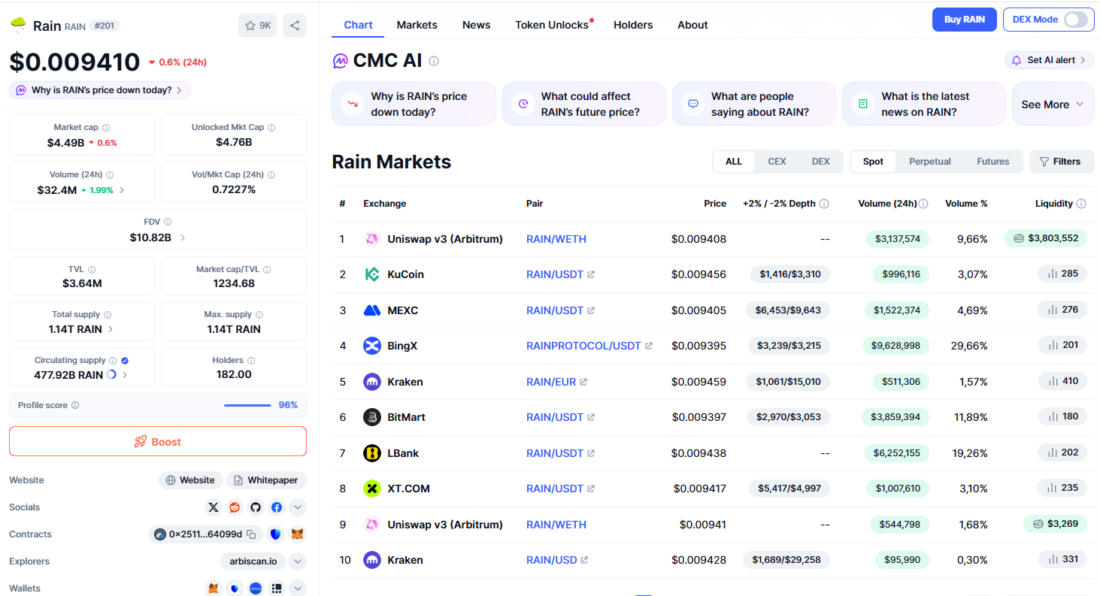Filter markets to DEX only

coord(820,162)
